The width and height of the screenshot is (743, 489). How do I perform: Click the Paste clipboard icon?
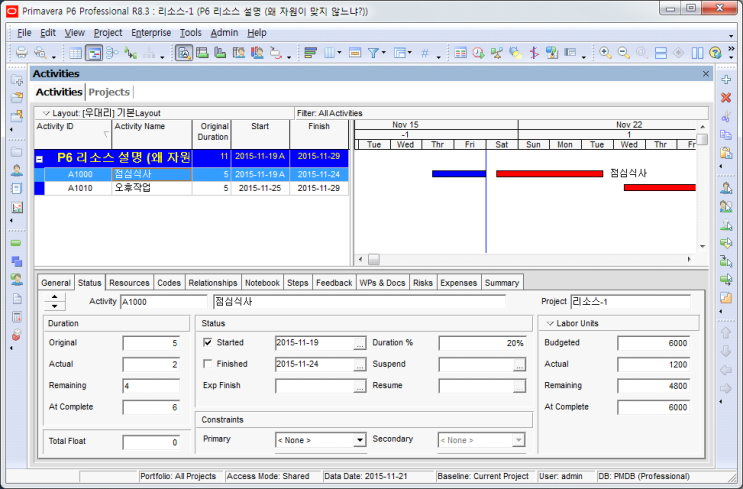pyautogui.click(x=726, y=153)
